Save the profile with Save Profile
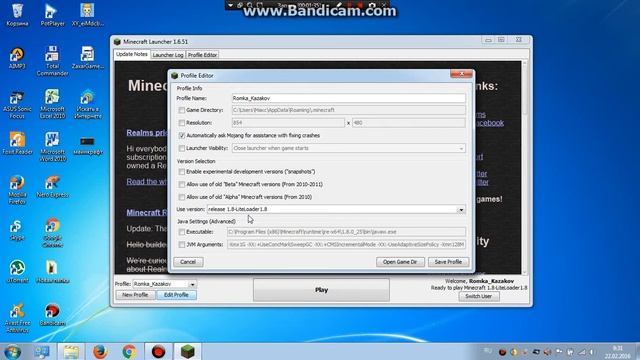Viewport: 640px width, 360px height. point(448,262)
